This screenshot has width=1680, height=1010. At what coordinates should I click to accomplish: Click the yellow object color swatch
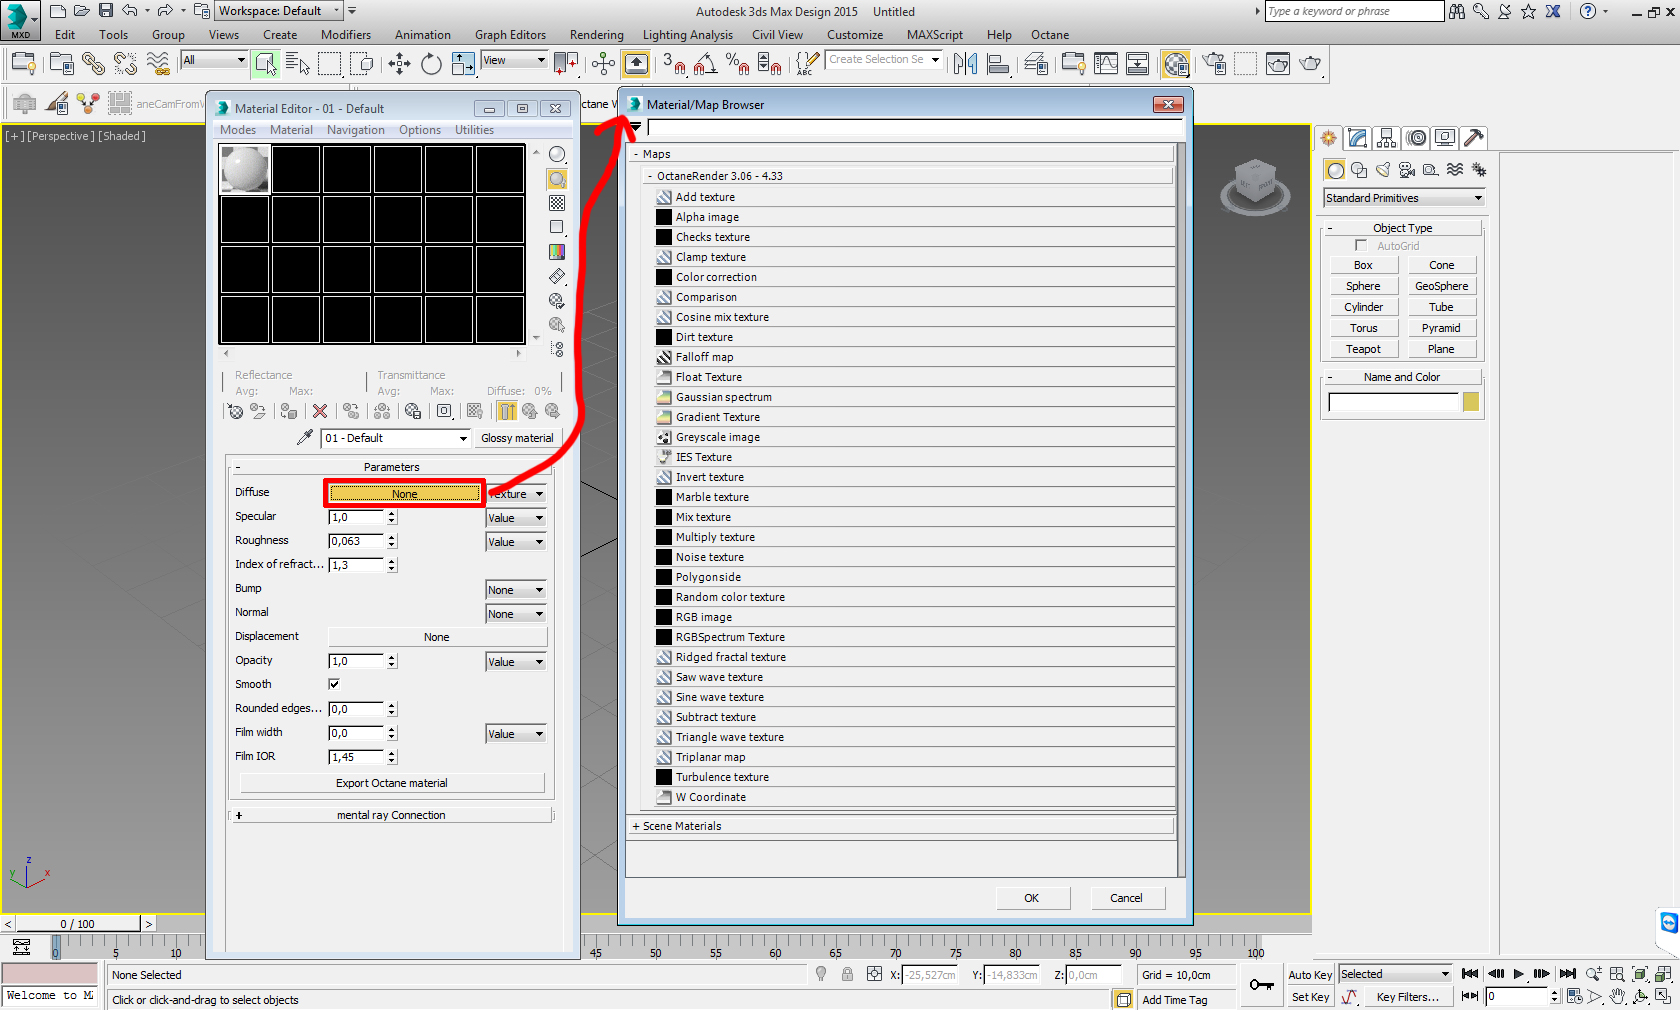click(1471, 402)
